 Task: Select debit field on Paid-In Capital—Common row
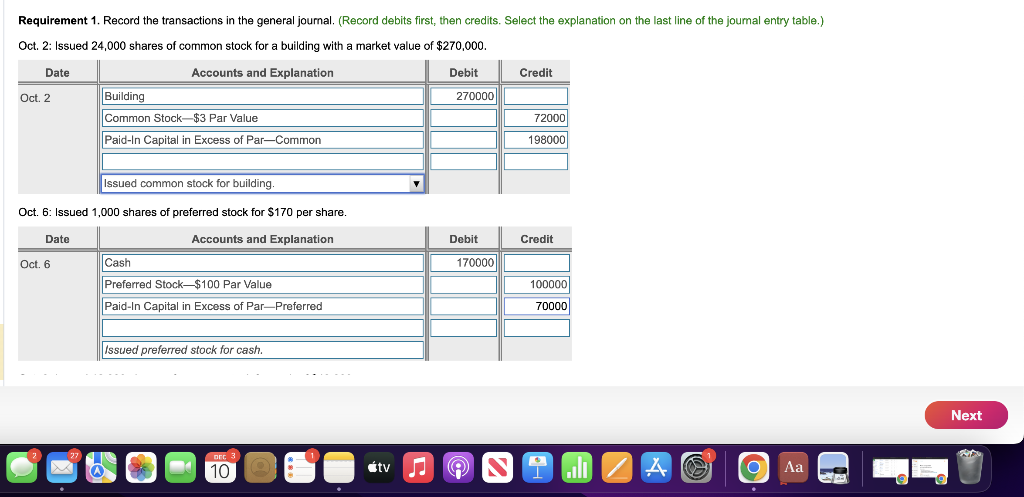(463, 140)
